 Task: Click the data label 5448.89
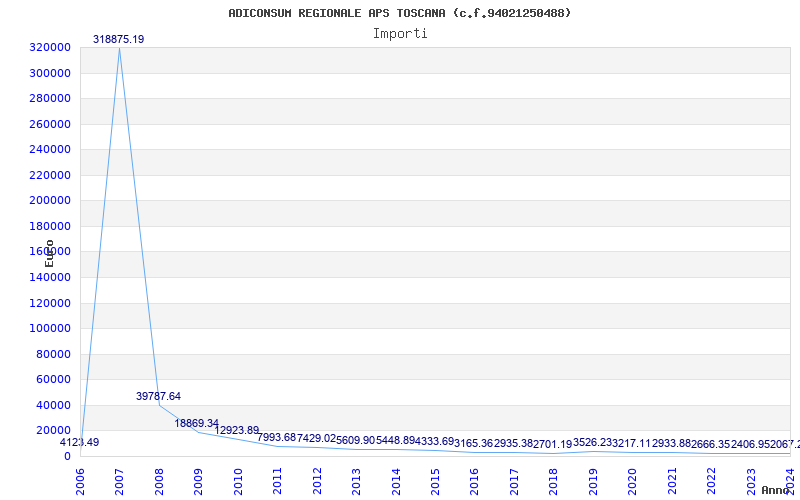(395, 441)
